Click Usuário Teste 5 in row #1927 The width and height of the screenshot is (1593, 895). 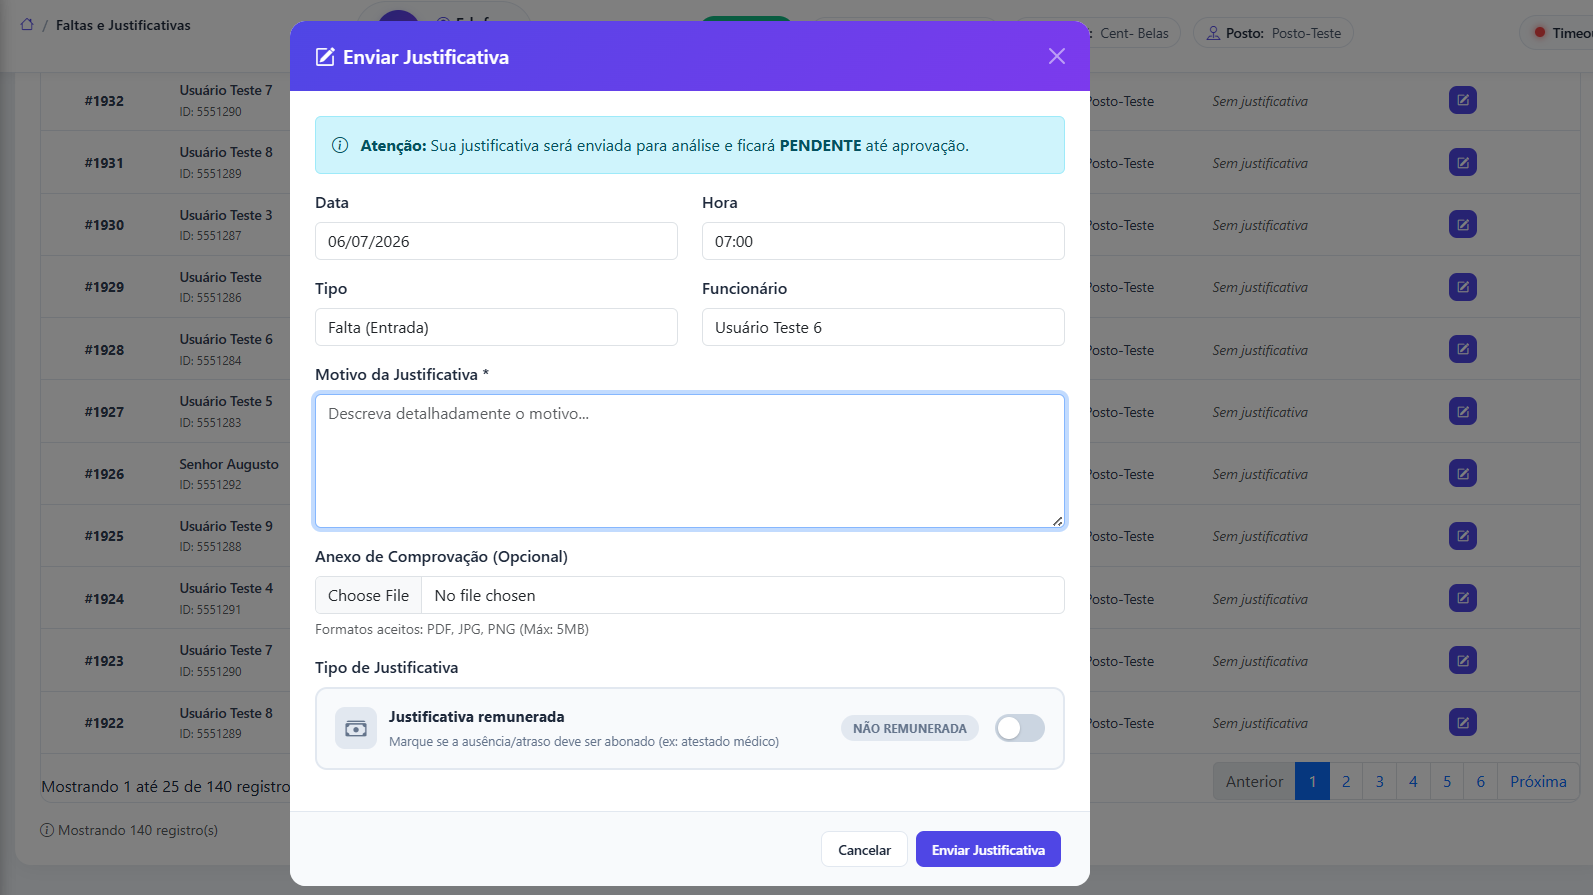[226, 401]
